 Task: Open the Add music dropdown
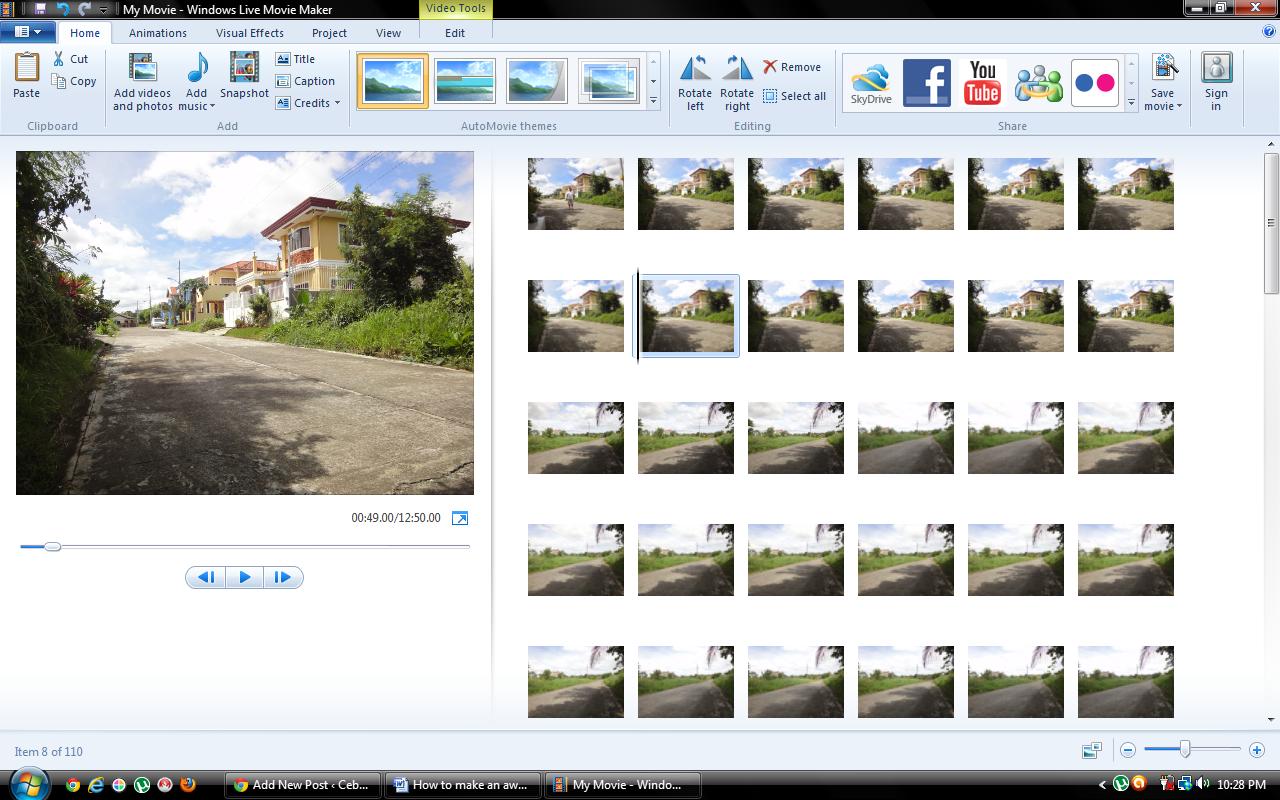pos(197,106)
